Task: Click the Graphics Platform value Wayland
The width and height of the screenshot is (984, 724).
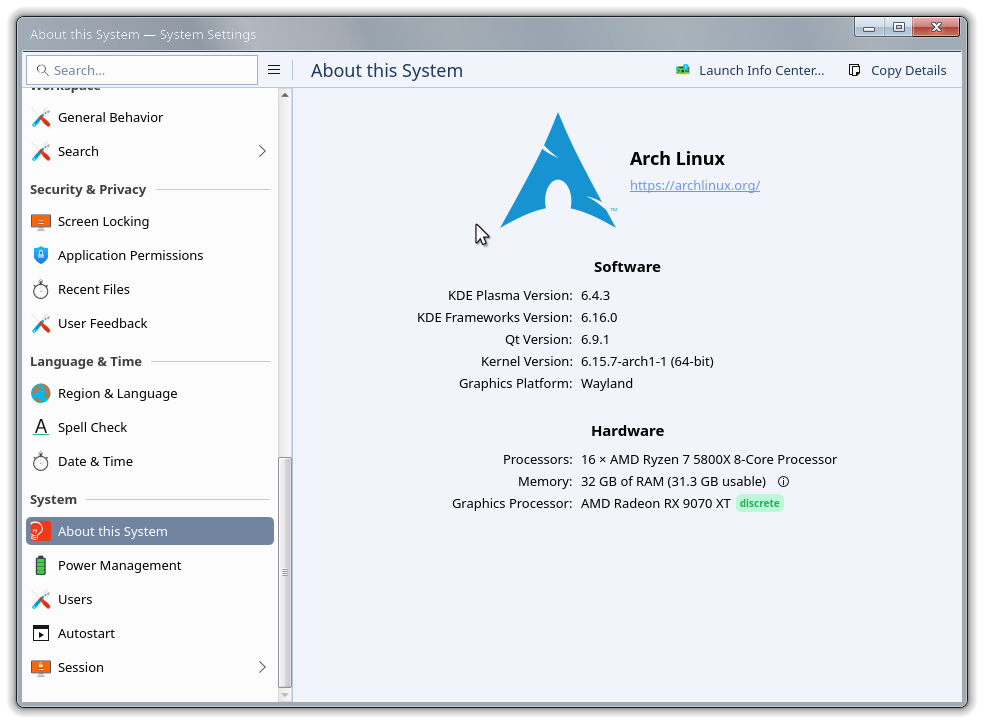Action: pos(607,383)
